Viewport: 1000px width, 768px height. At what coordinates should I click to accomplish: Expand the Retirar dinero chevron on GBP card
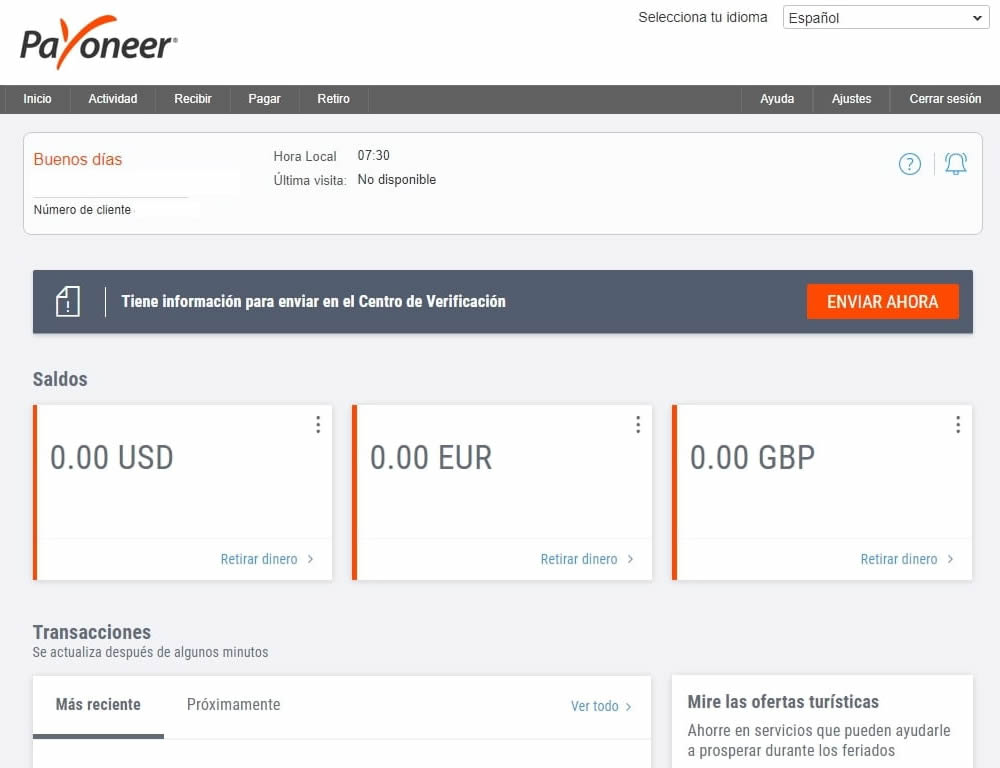[x=950, y=559]
